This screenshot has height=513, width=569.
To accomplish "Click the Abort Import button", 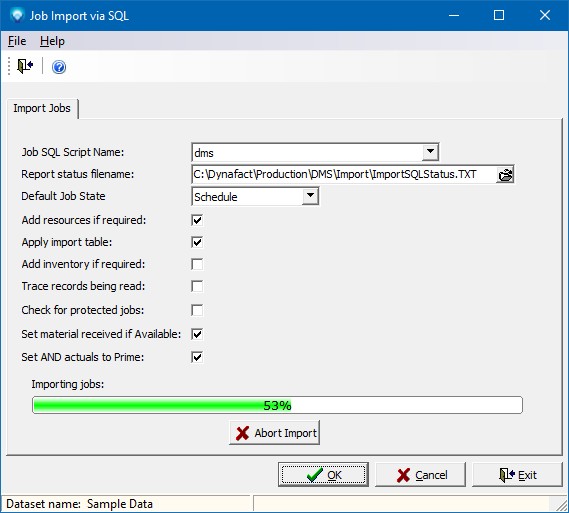I will (274, 433).
